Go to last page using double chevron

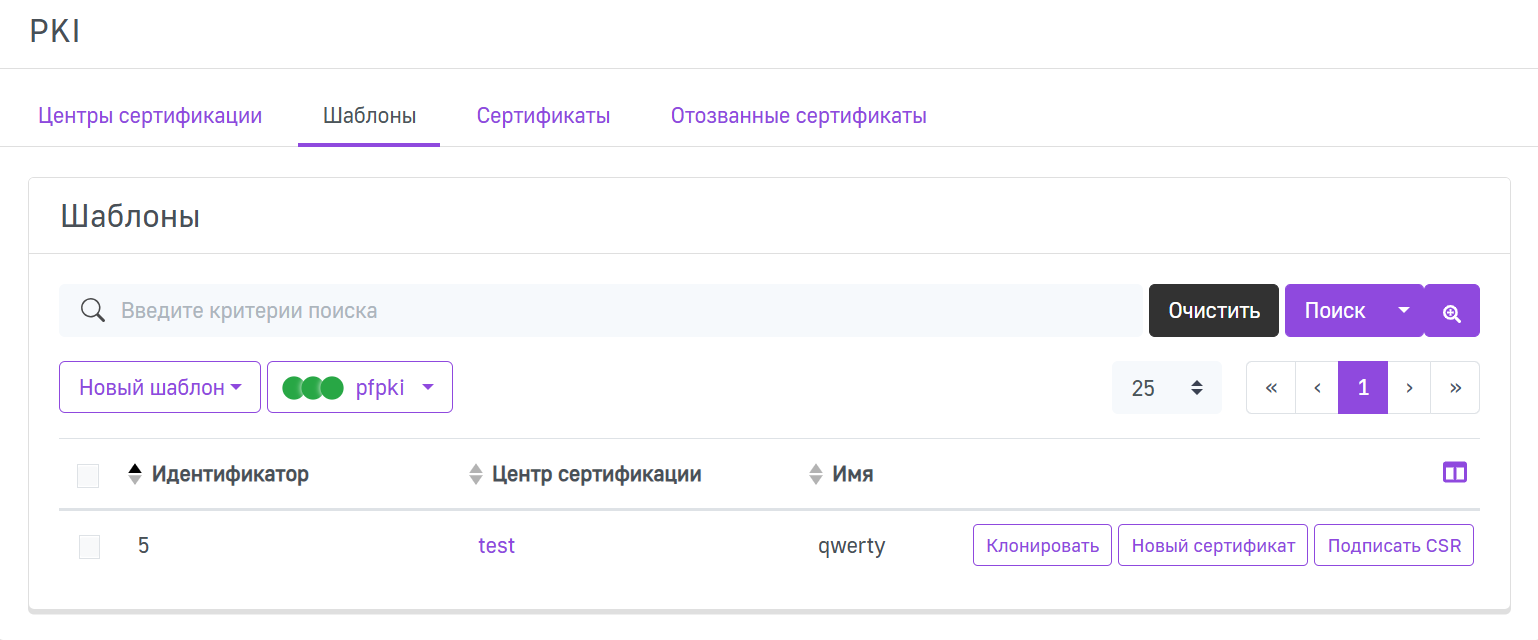pyautogui.click(x=1455, y=388)
